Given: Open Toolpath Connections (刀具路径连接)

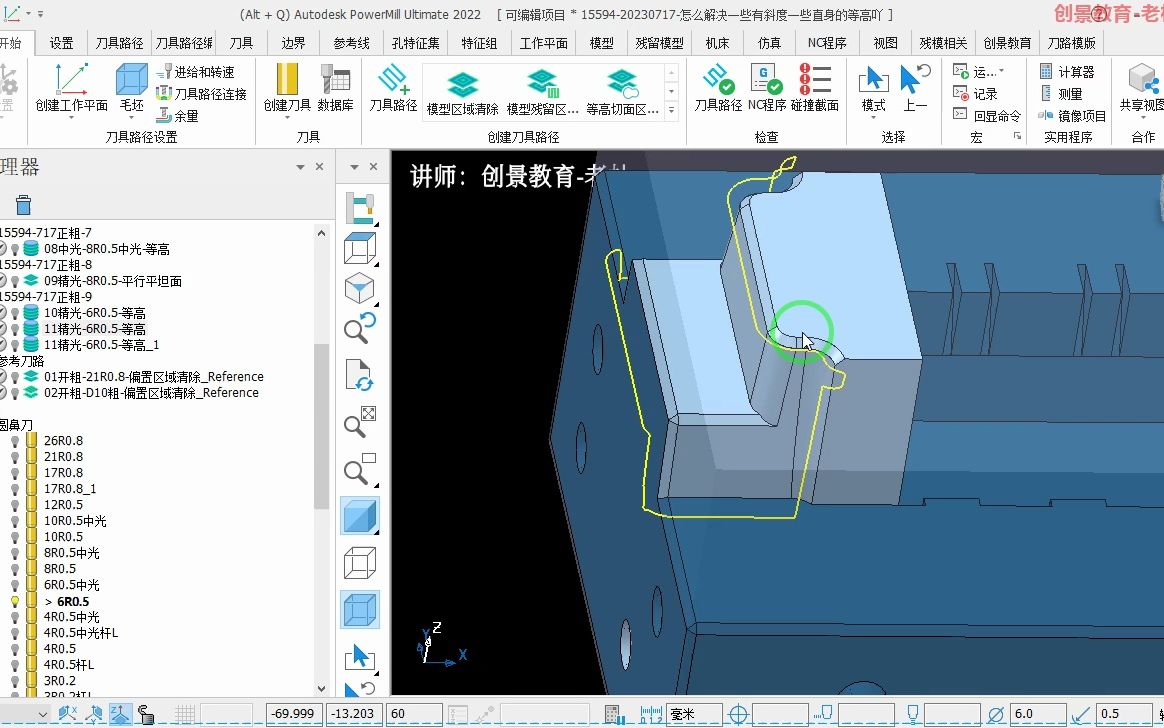Looking at the screenshot, I should coord(201,94).
